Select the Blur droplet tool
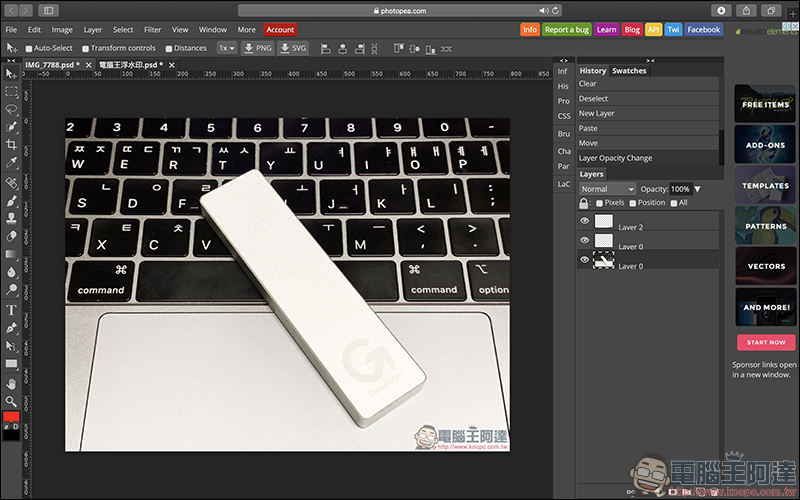Screen dimensions: 800x500 [11, 272]
